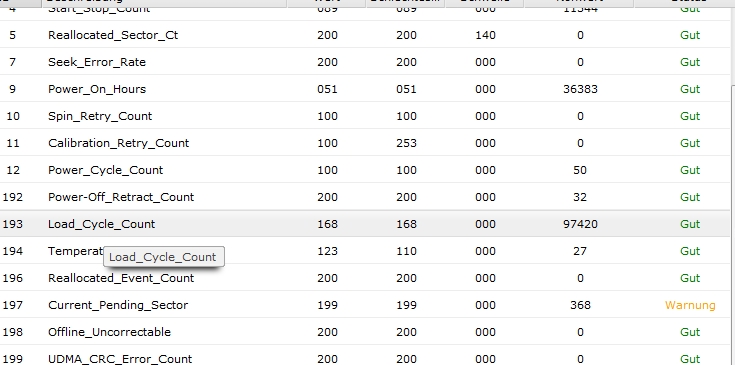
Task: Click the Warnung status for Current_Pending_Sector
Action: tap(690, 305)
